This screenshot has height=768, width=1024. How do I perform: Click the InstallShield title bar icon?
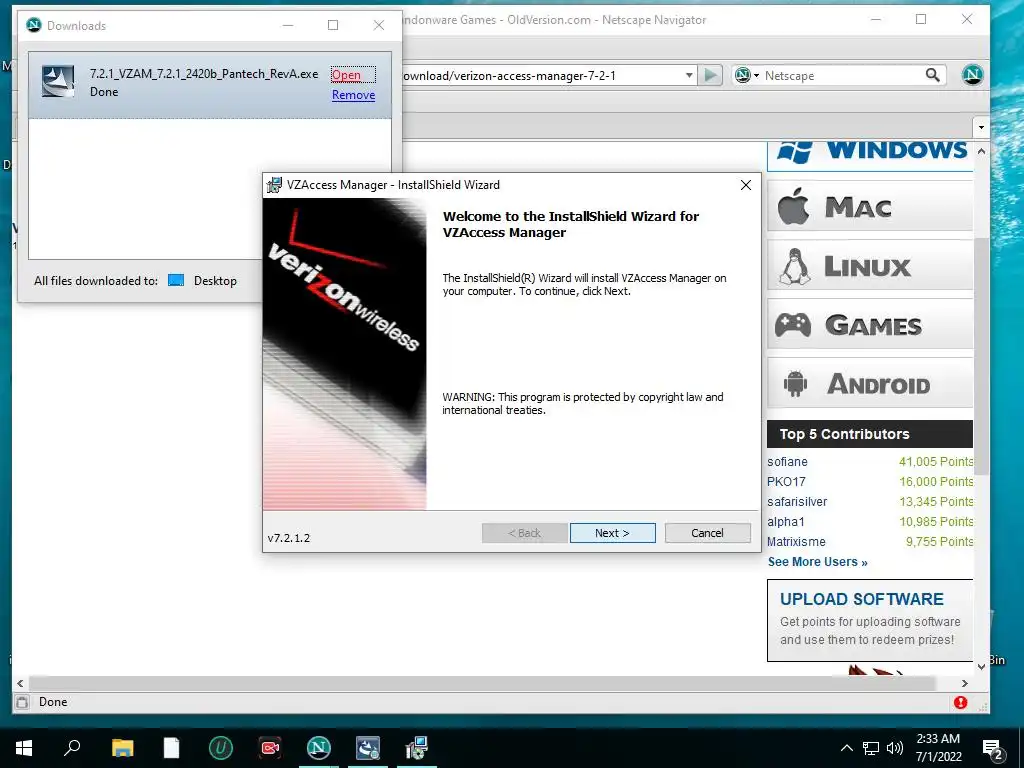274,185
